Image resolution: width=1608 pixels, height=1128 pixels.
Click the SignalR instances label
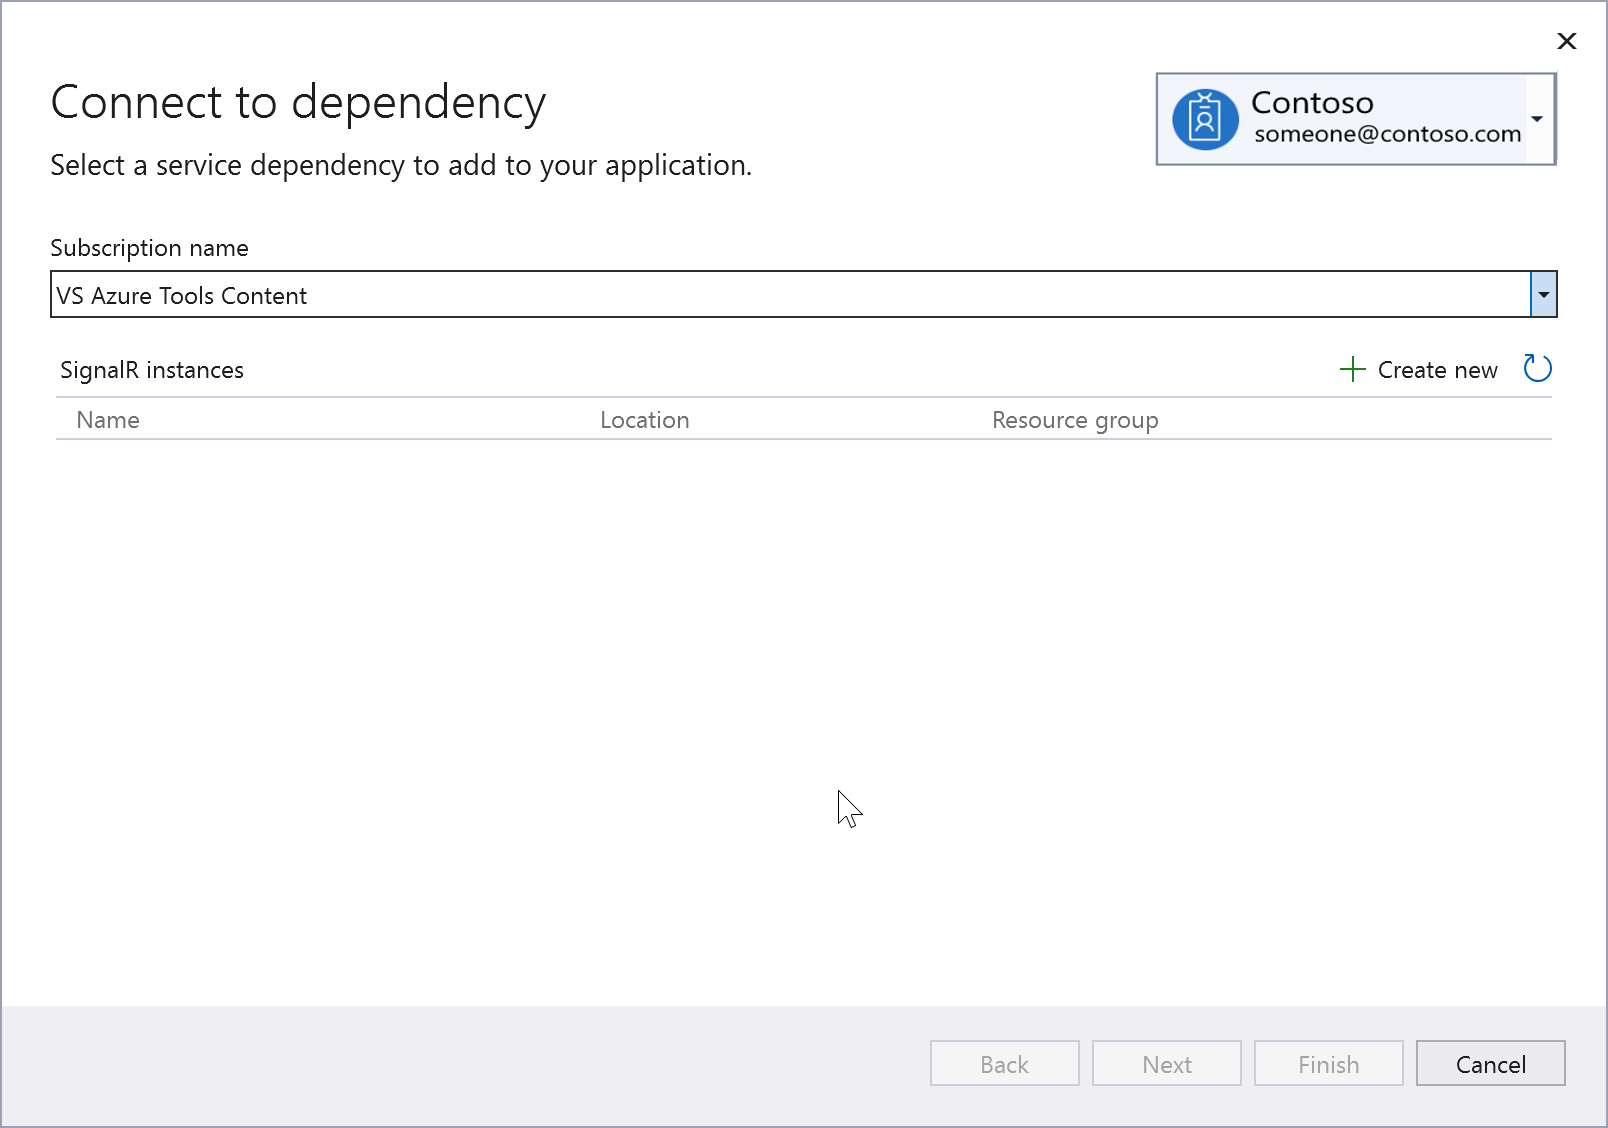pos(151,370)
